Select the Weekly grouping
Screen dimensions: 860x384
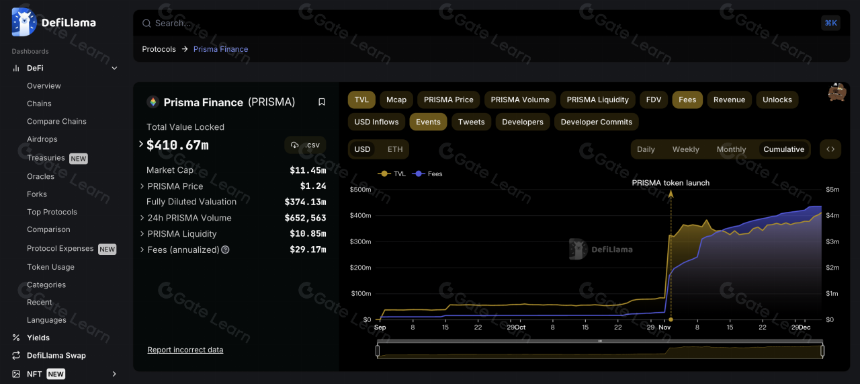[686, 149]
